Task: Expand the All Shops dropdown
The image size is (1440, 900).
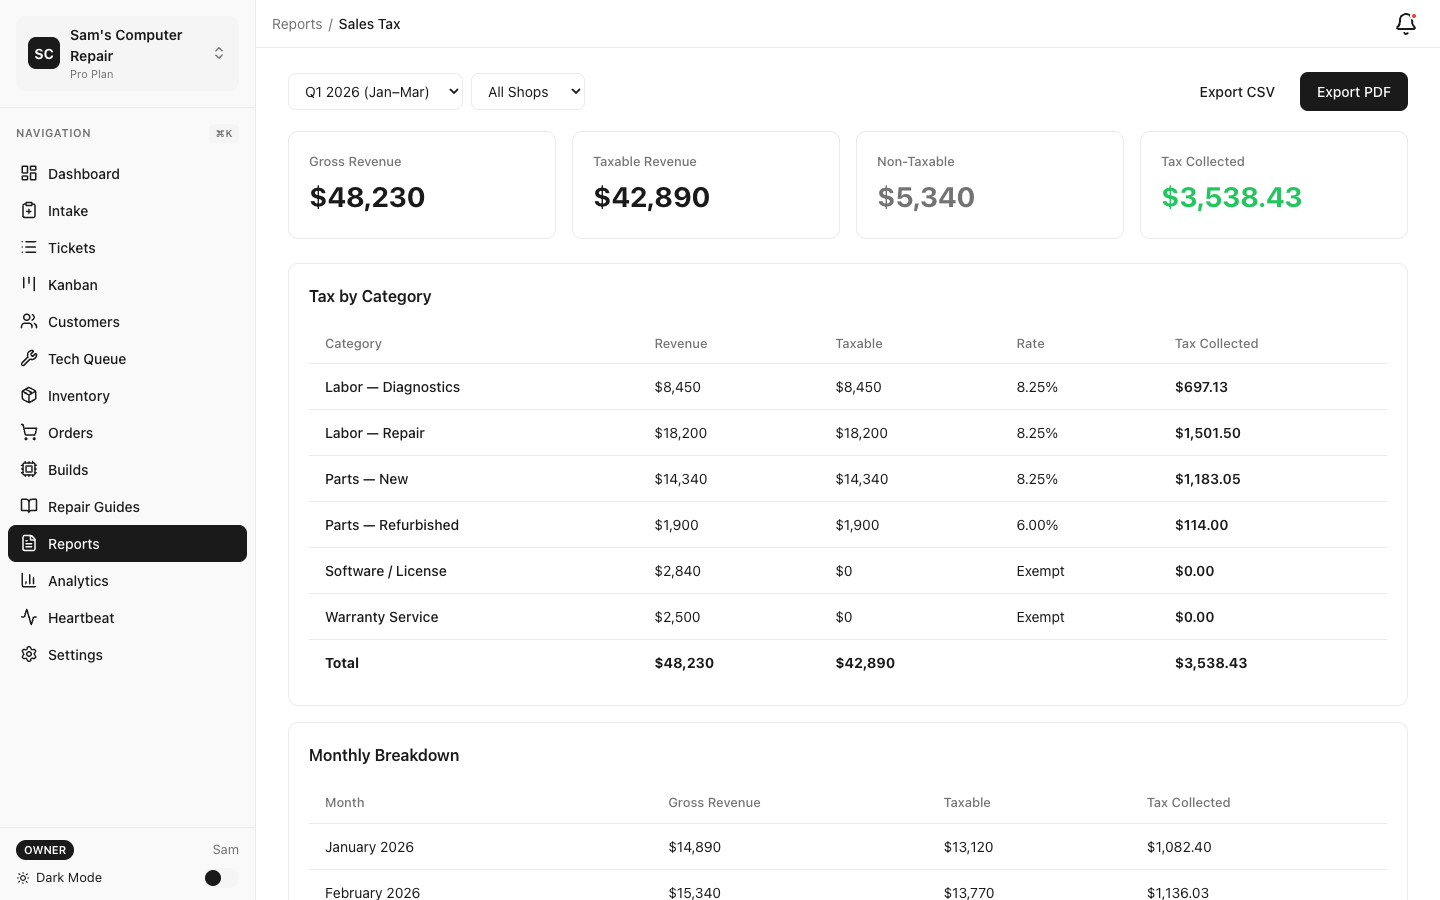Action: pyautogui.click(x=527, y=92)
